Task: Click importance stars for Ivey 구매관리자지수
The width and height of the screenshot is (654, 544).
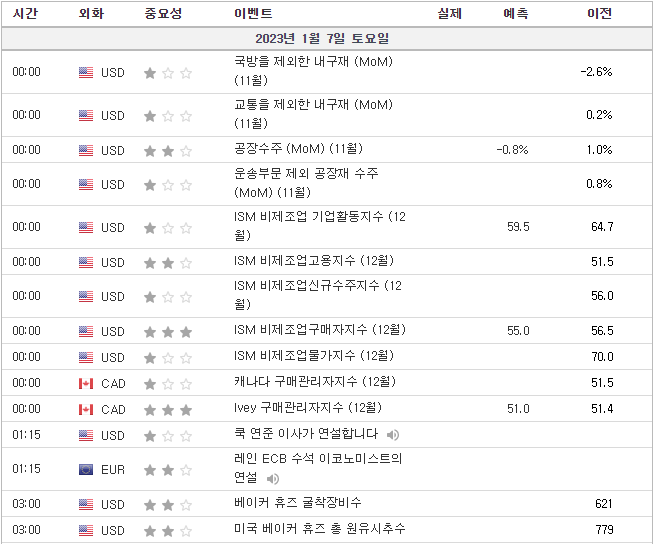Action: click(x=168, y=410)
